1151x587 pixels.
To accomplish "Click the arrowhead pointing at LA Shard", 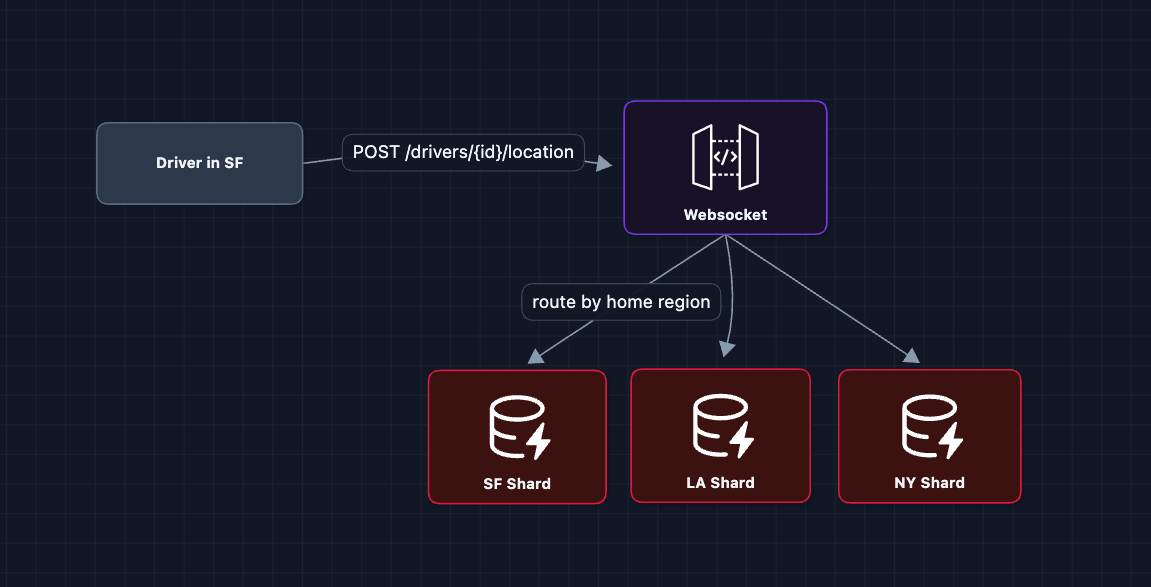I will point(727,348).
